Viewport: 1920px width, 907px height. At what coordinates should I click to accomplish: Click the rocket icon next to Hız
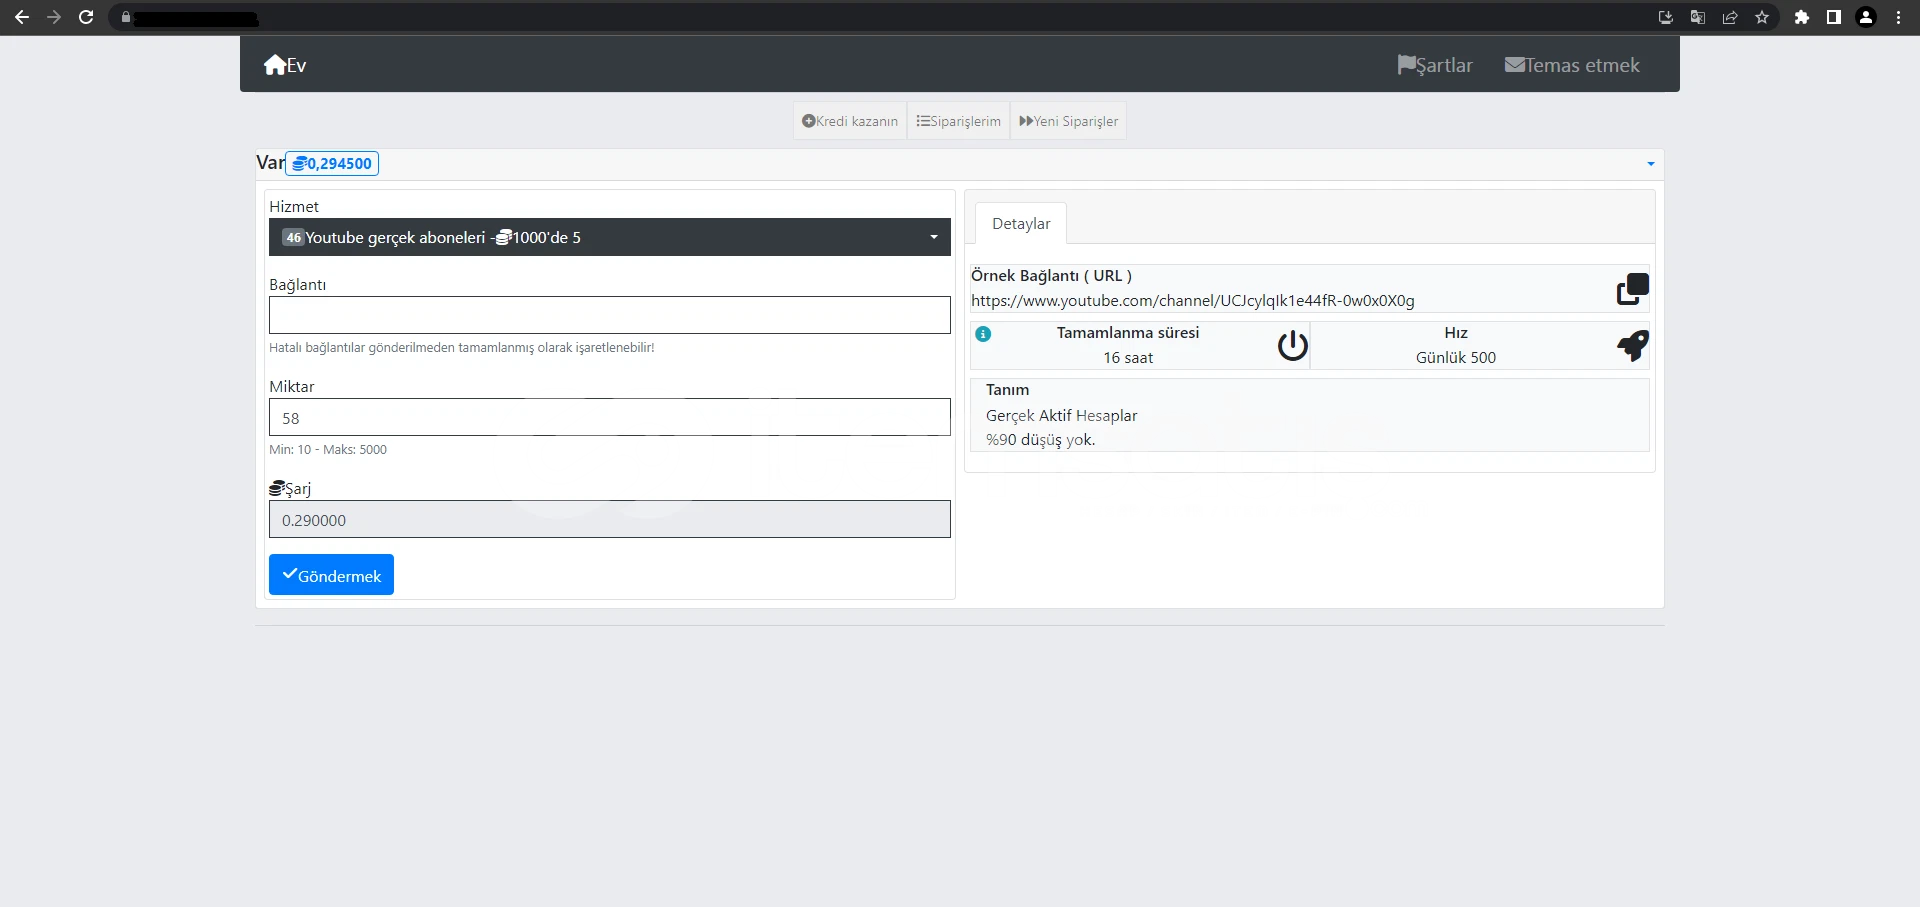click(1632, 345)
